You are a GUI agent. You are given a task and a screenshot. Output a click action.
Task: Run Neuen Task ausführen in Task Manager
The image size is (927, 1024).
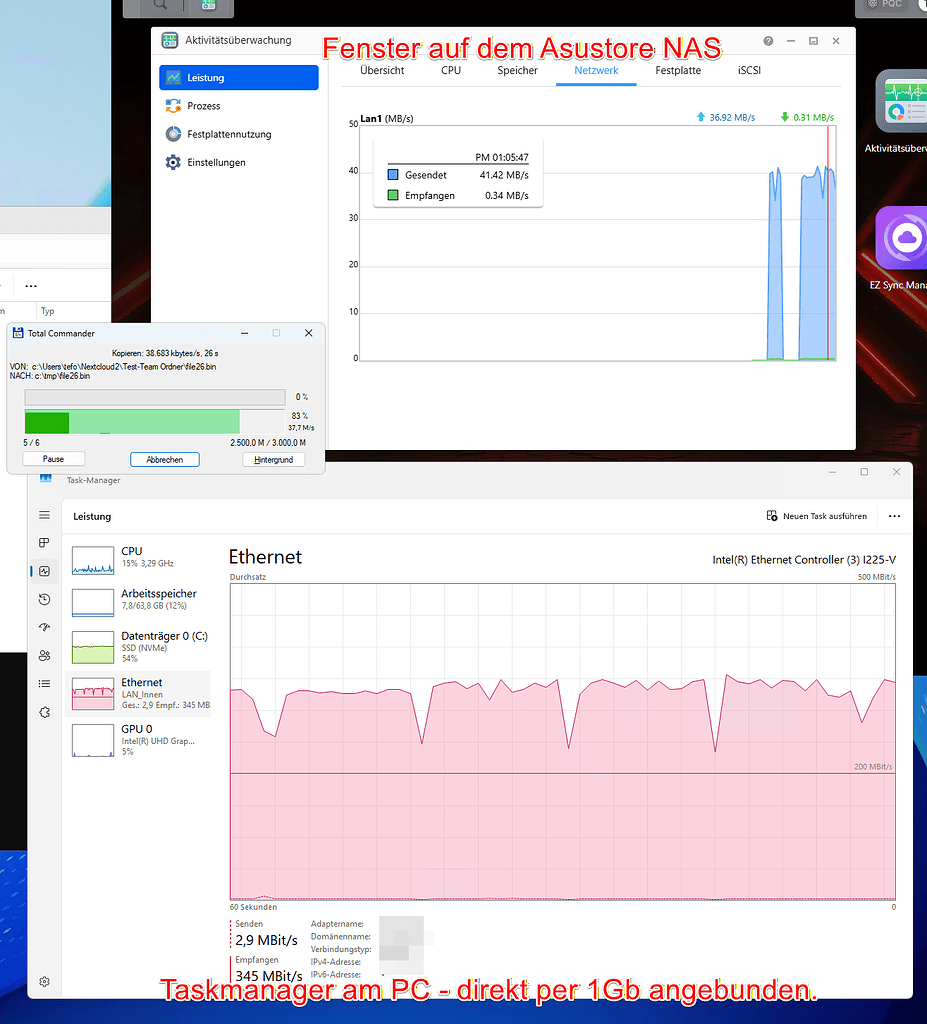point(815,516)
